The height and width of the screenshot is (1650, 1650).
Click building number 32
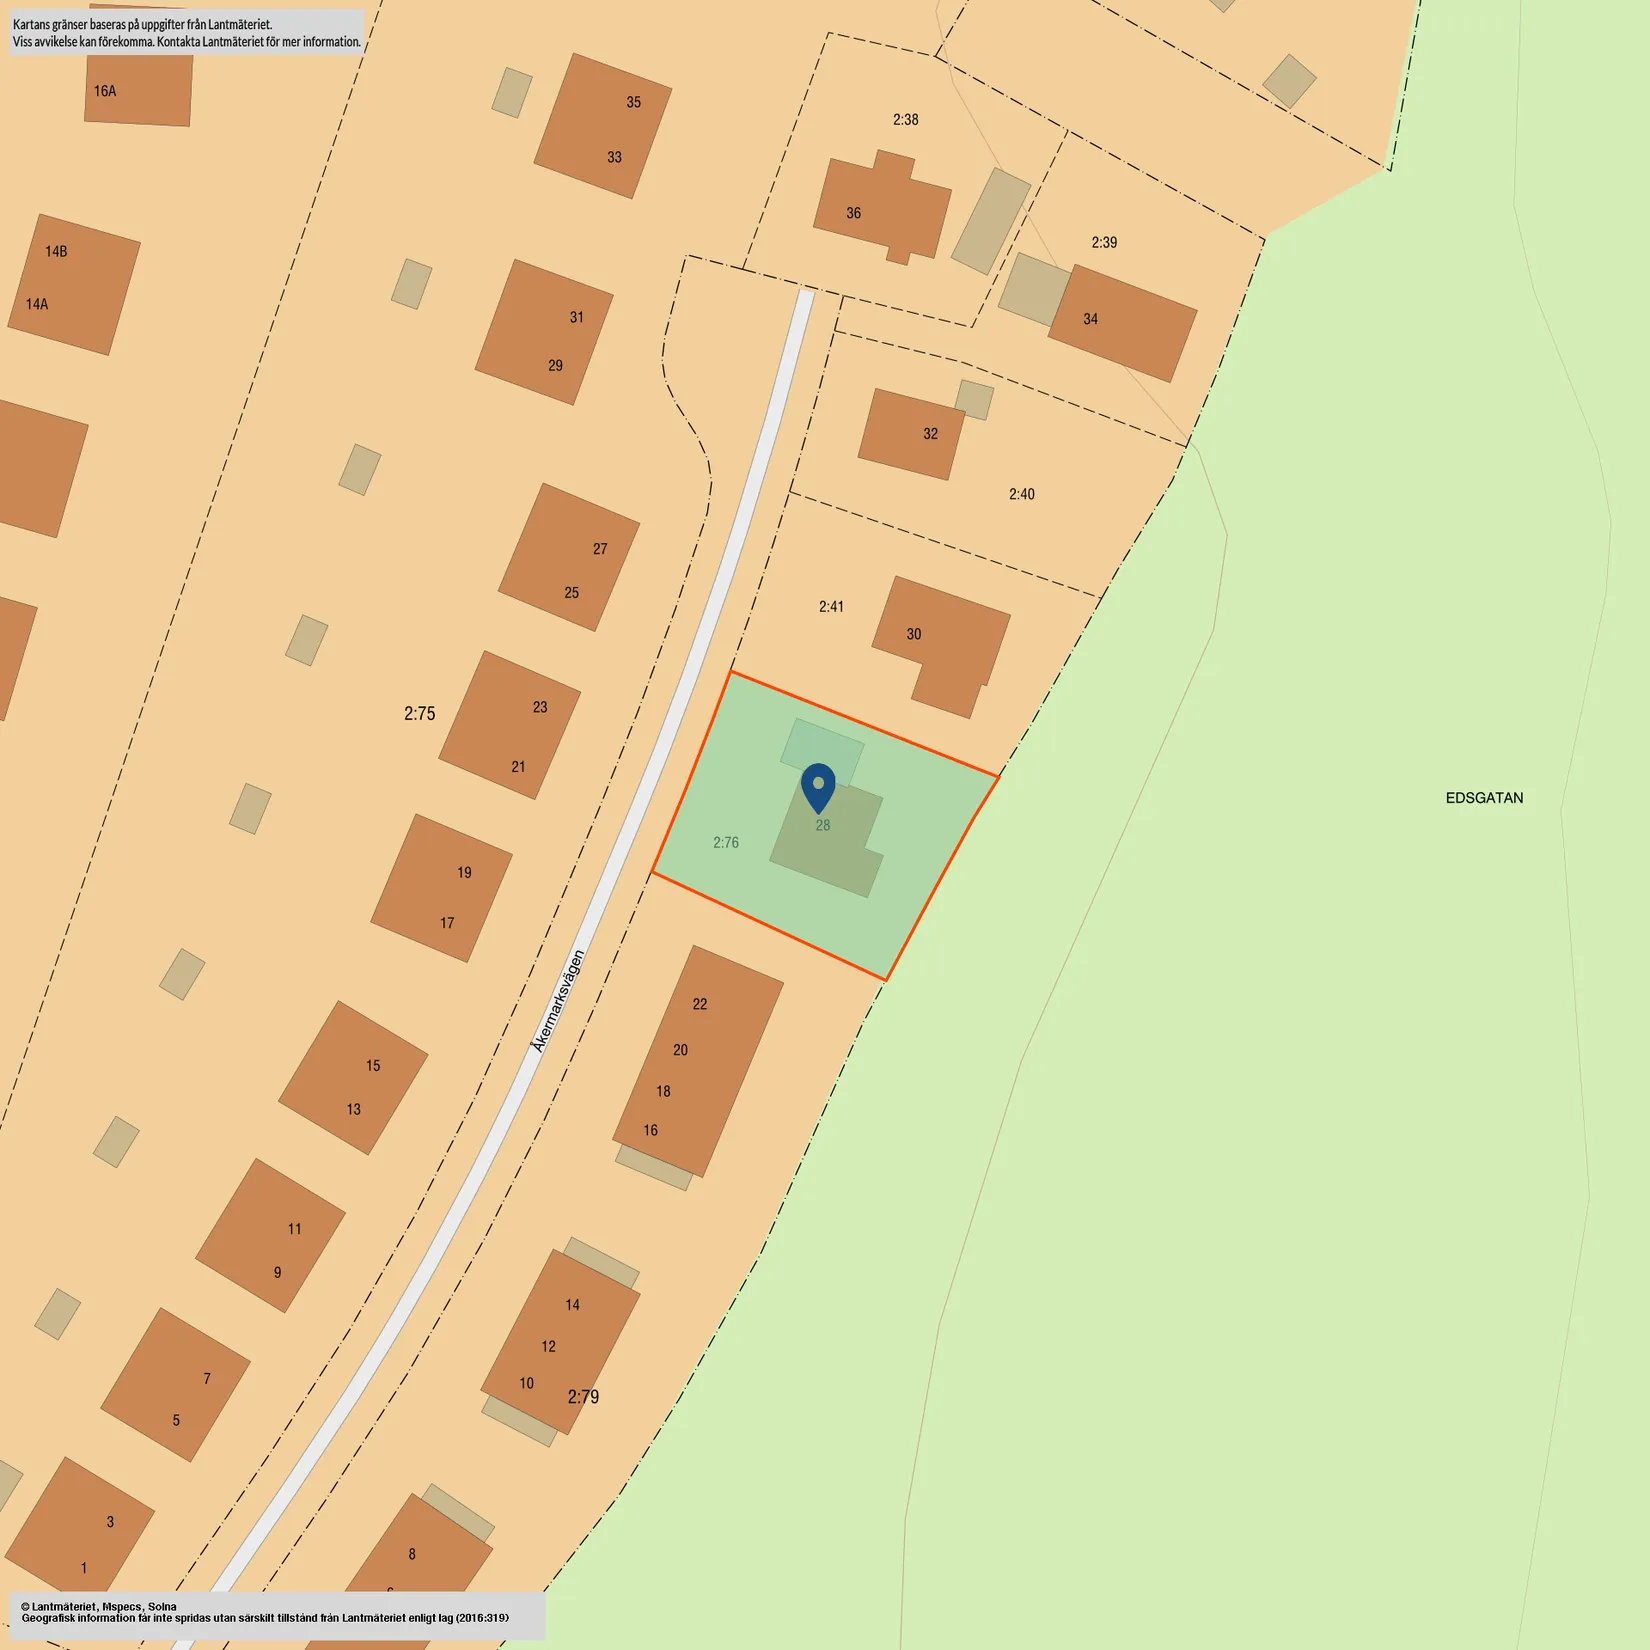pos(931,434)
